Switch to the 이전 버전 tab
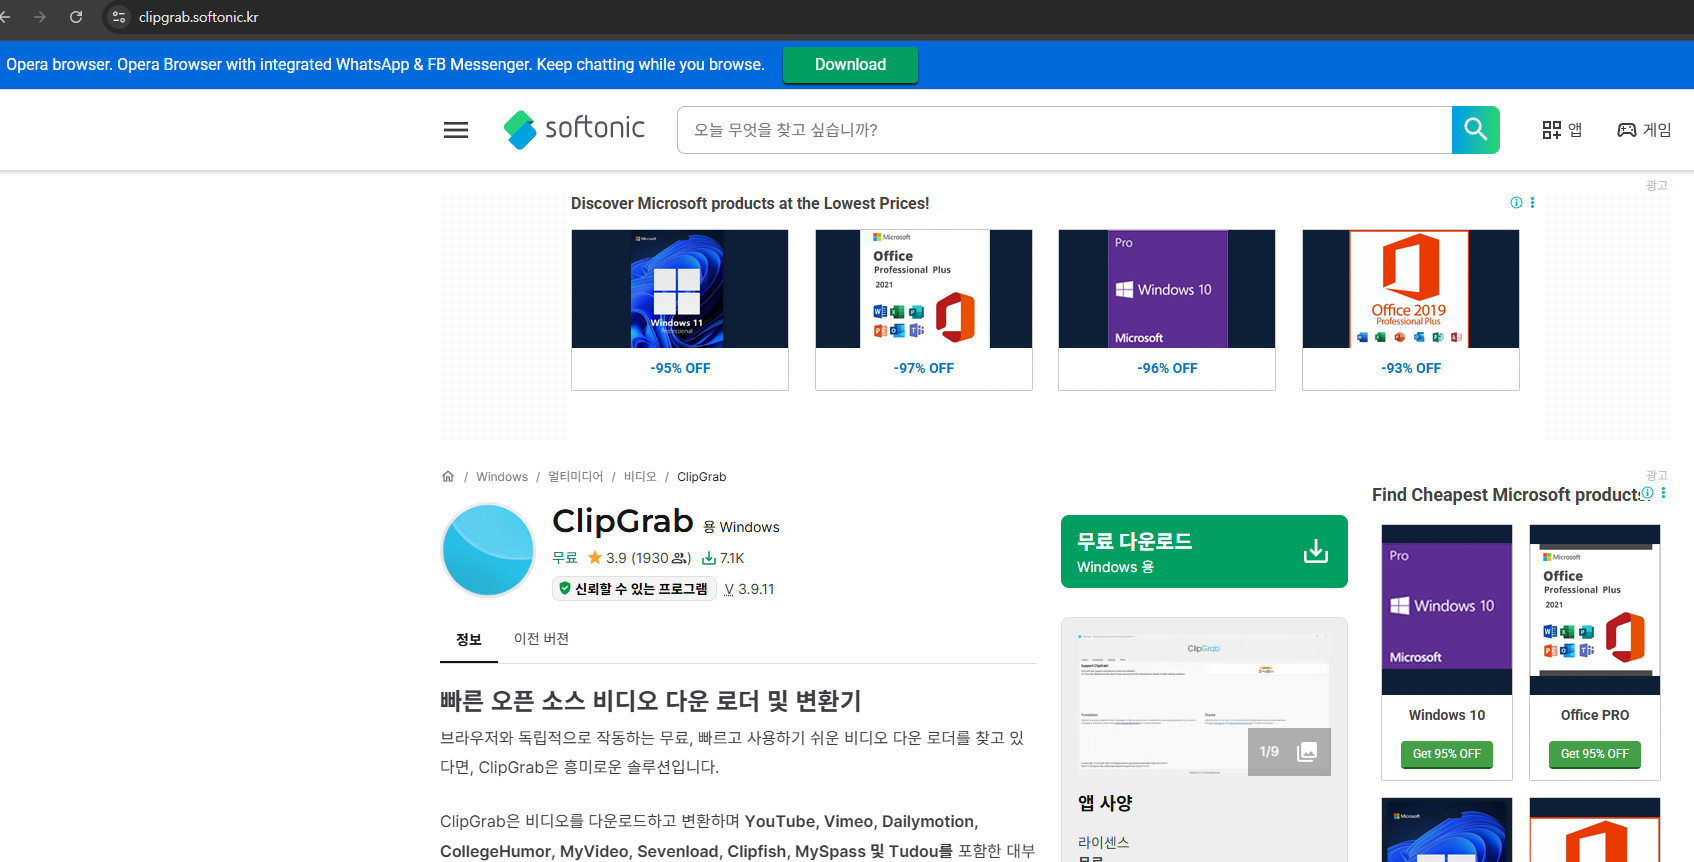Image resolution: width=1694 pixels, height=862 pixels. (x=541, y=639)
